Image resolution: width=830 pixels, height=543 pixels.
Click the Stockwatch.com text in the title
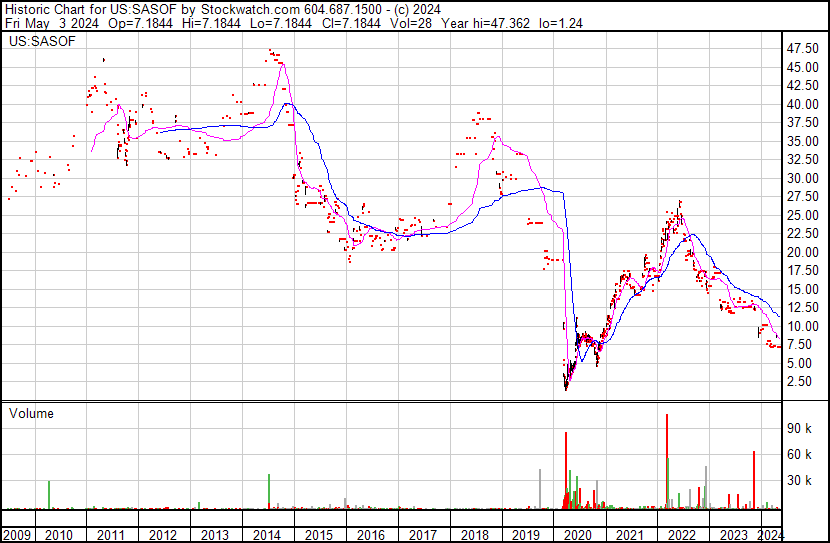(250, 9)
